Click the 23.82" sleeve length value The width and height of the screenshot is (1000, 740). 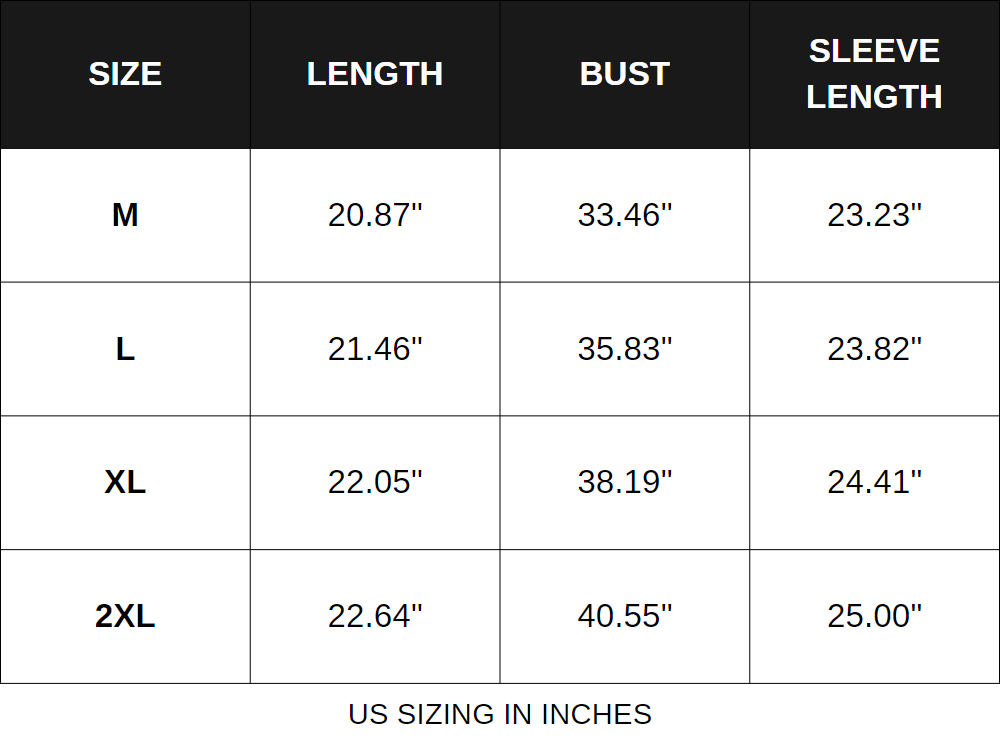(x=875, y=349)
